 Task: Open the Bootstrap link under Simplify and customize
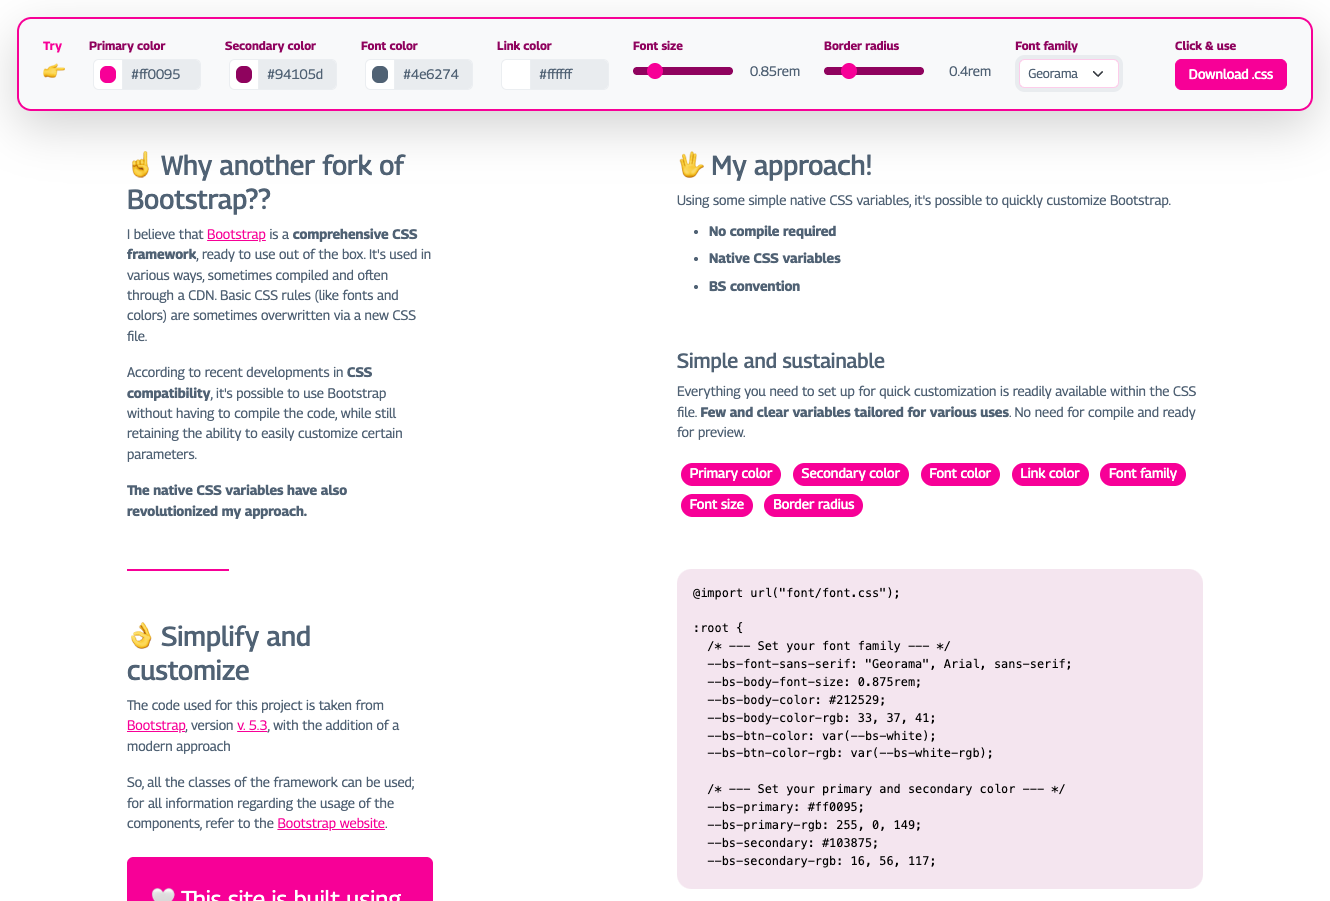click(156, 726)
